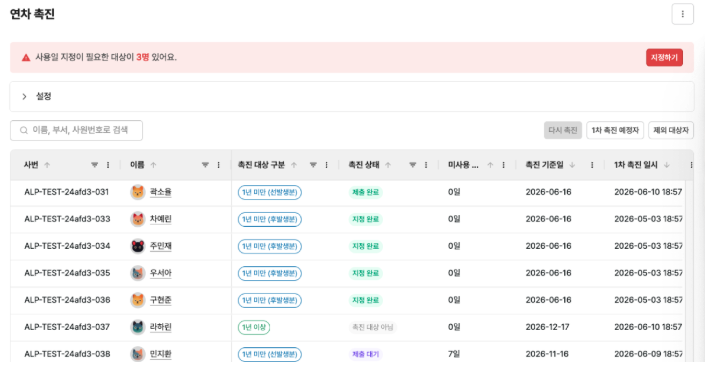Select cell ALP-TEST-24afd3-036

pos(67,300)
